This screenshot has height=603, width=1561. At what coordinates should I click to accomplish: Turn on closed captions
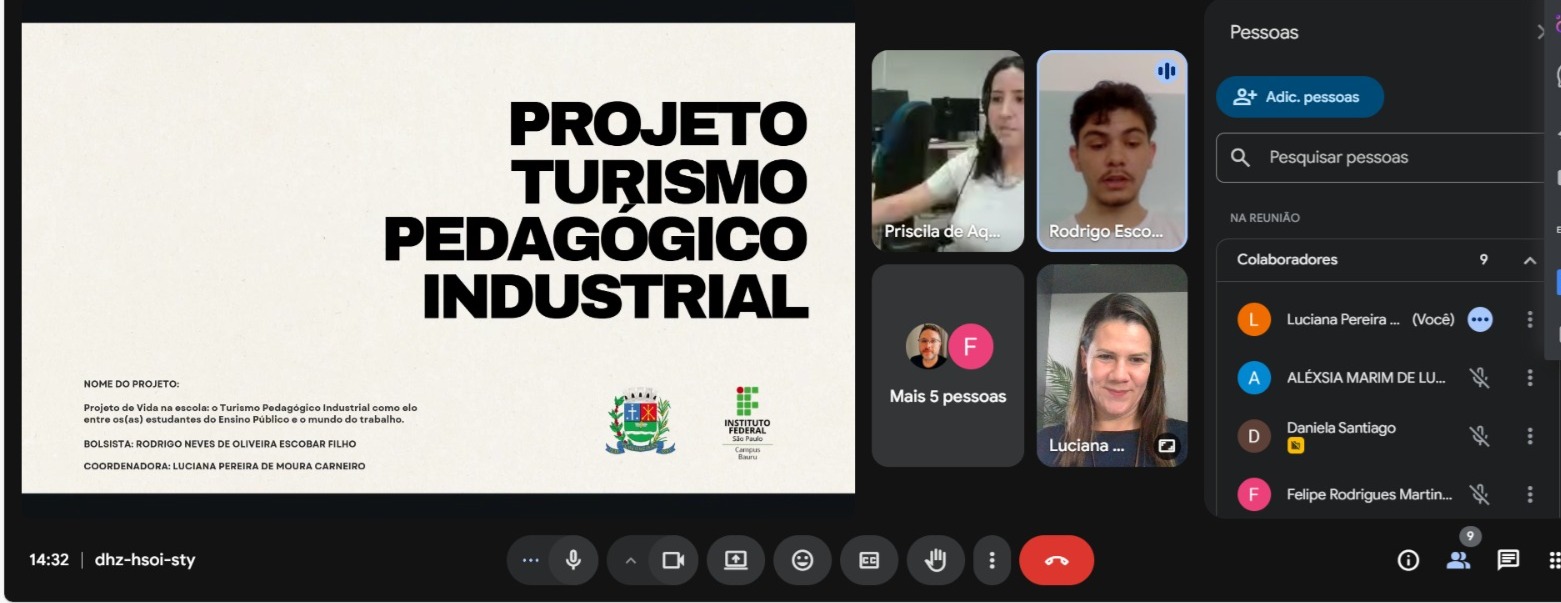pyautogui.click(x=869, y=560)
